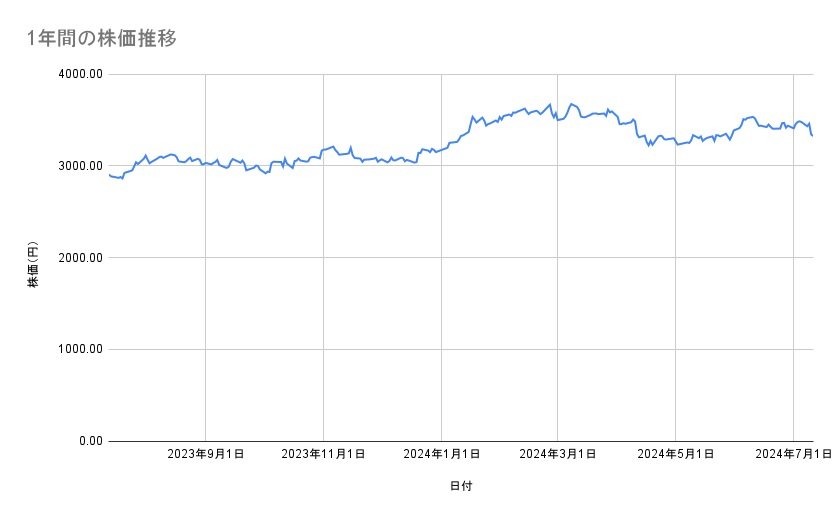Image resolution: width=839 pixels, height=519 pixels.
Task: Select the 2024年3月1日 date label
Action: click(558, 455)
